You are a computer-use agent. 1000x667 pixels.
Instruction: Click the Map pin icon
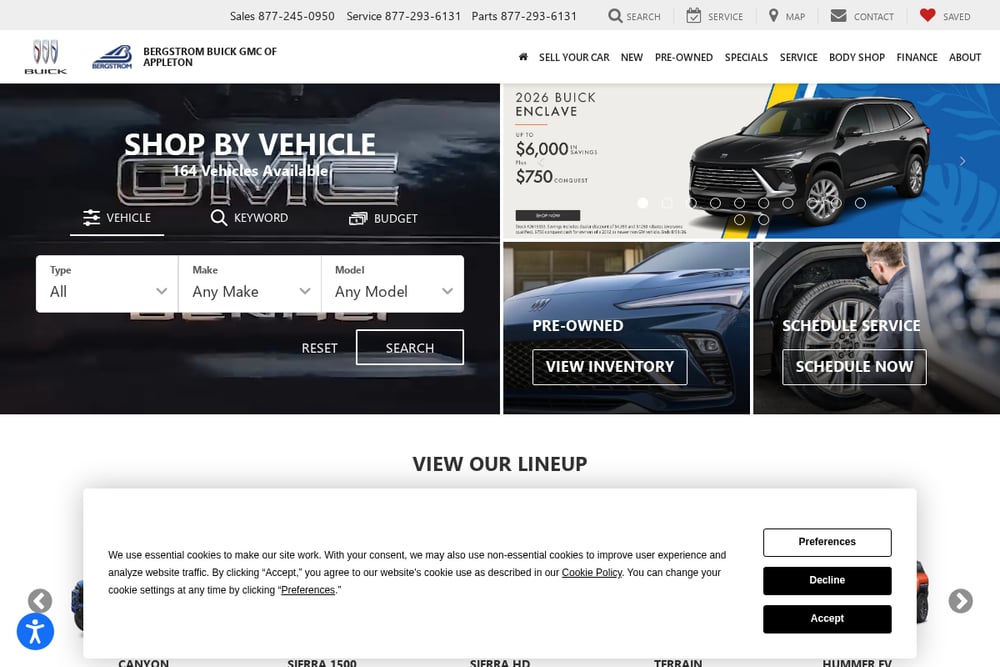point(773,15)
